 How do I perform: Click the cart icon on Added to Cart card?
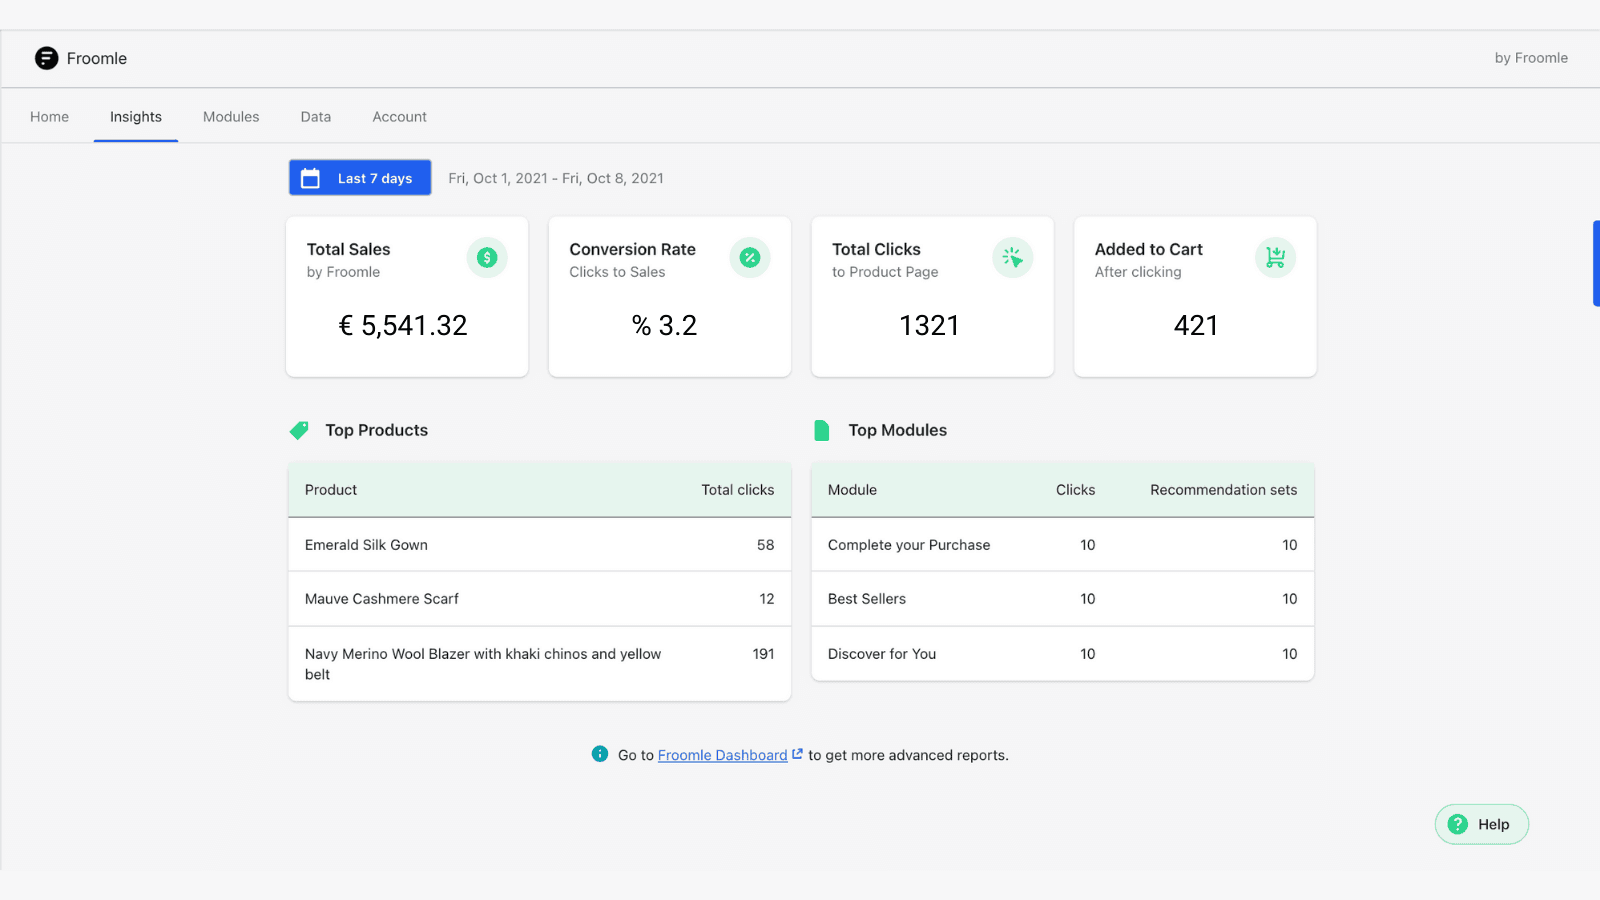click(1275, 257)
